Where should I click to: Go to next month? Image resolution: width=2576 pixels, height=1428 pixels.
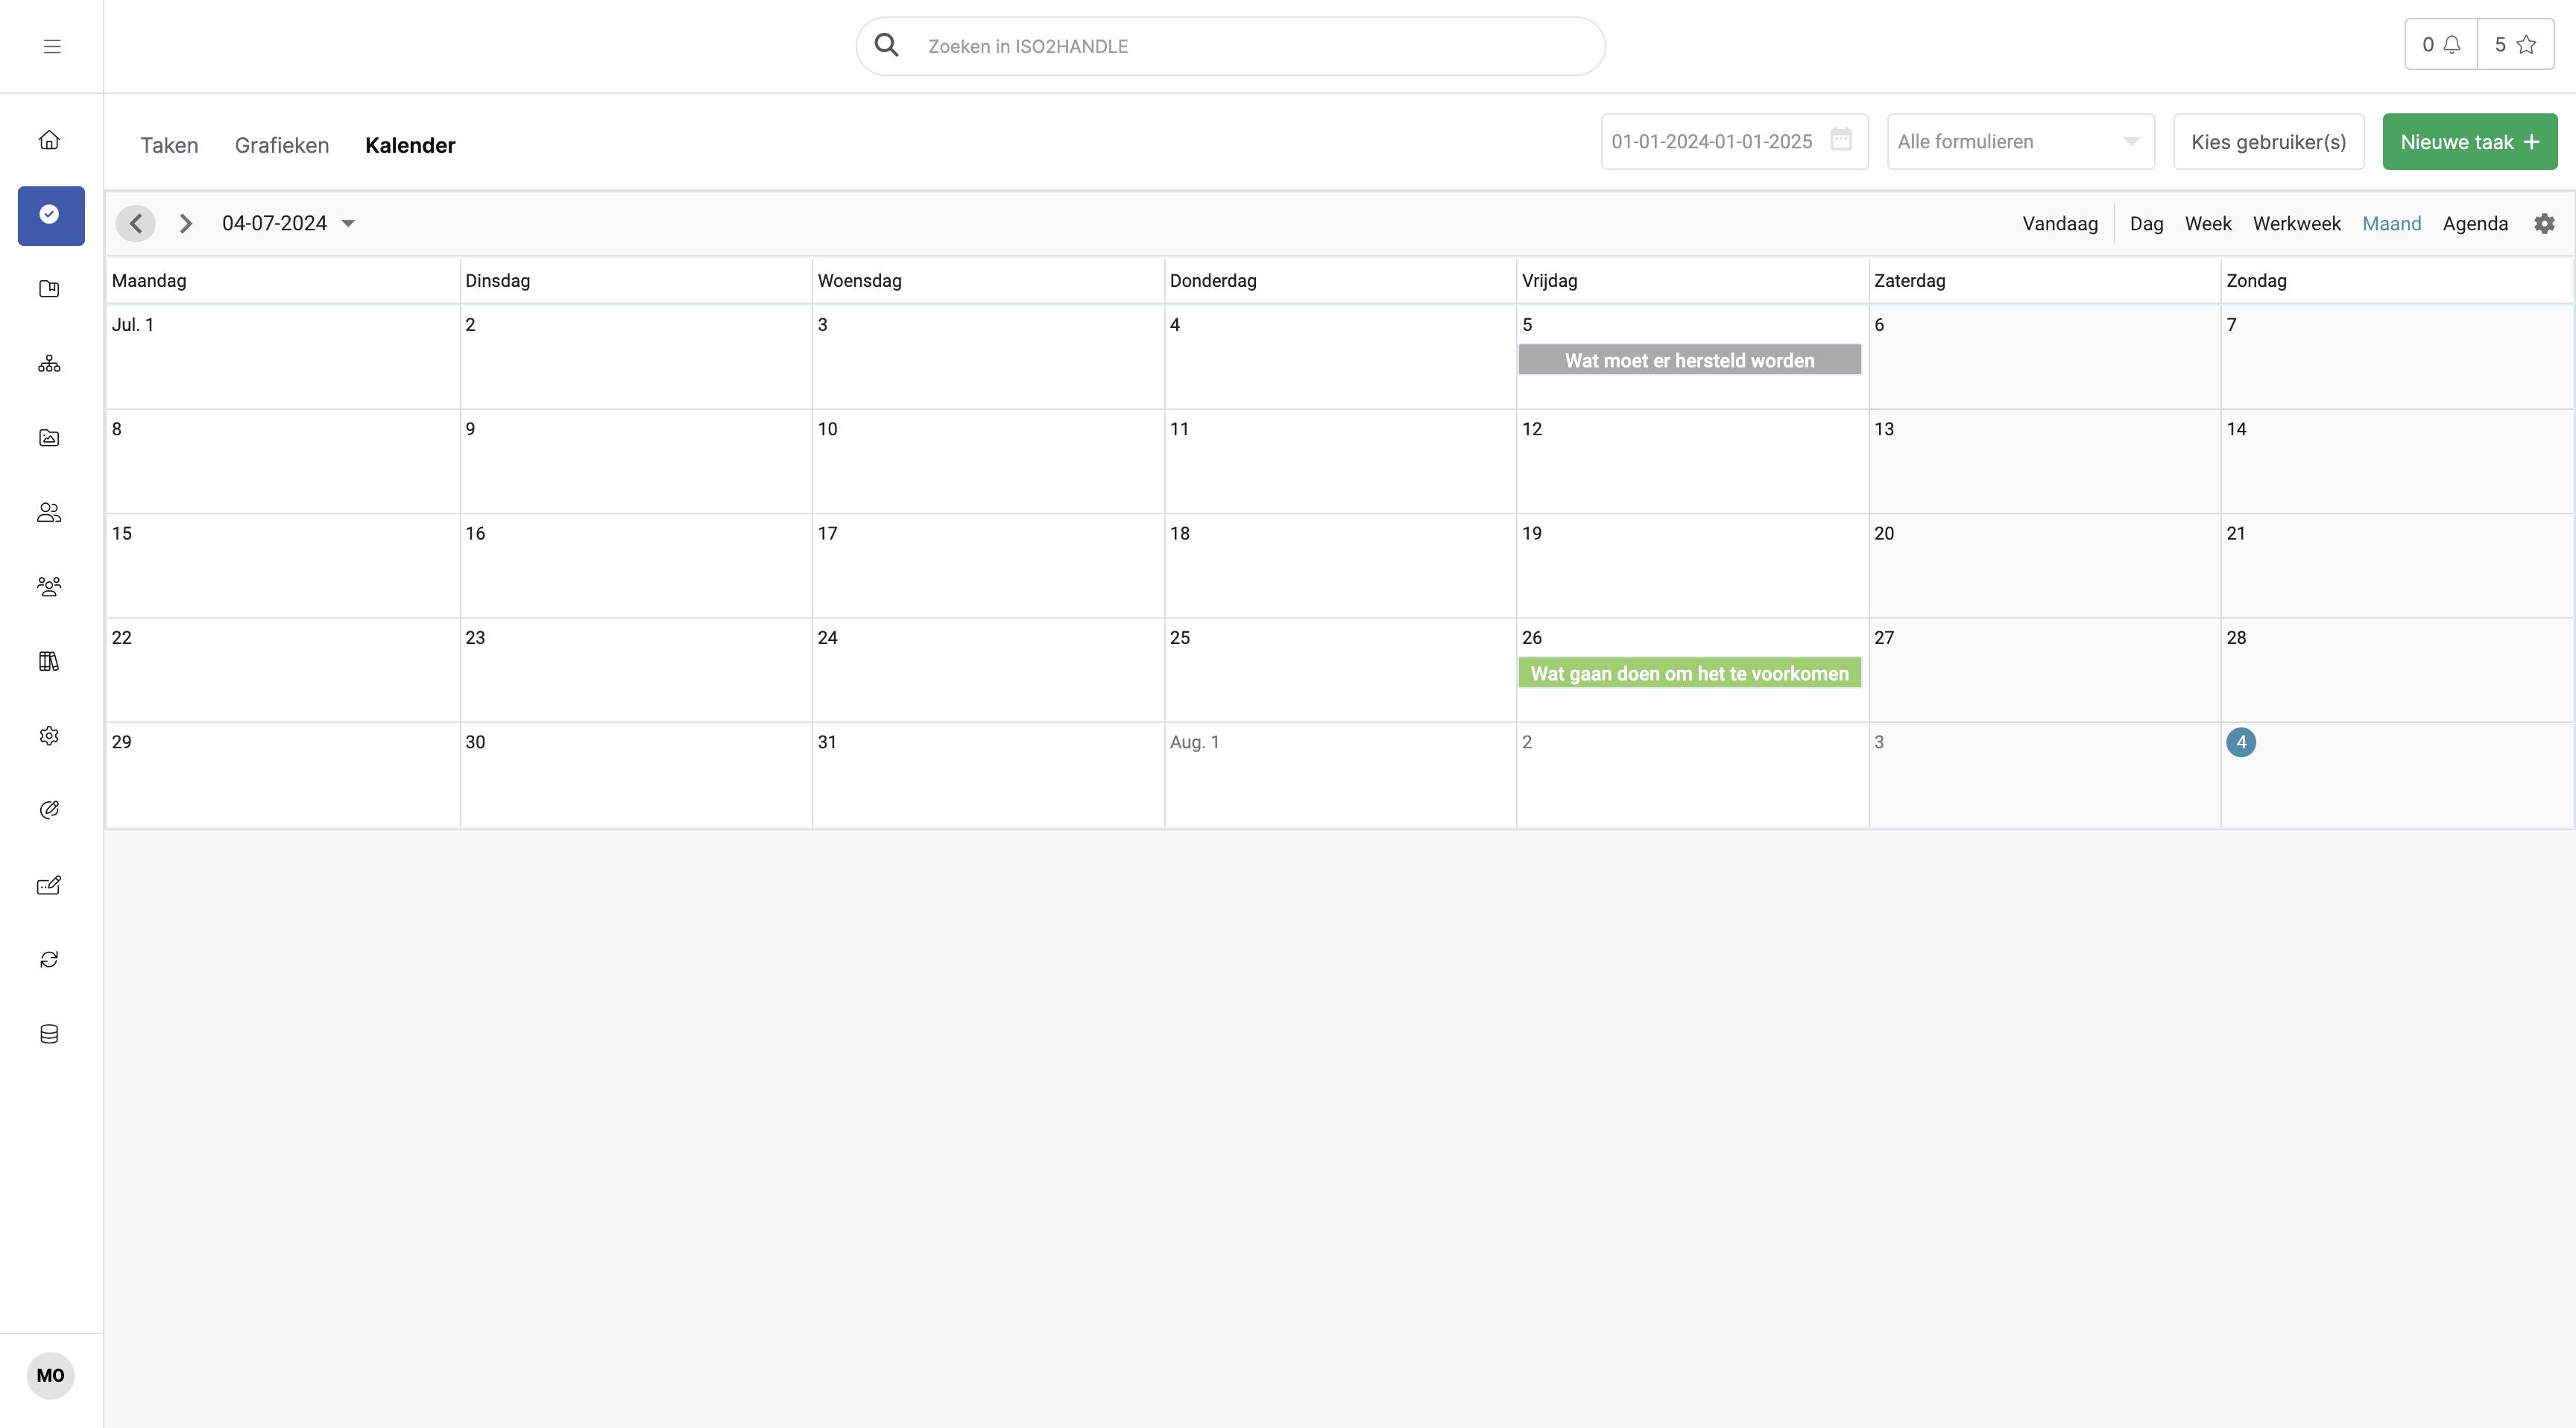[x=185, y=223]
